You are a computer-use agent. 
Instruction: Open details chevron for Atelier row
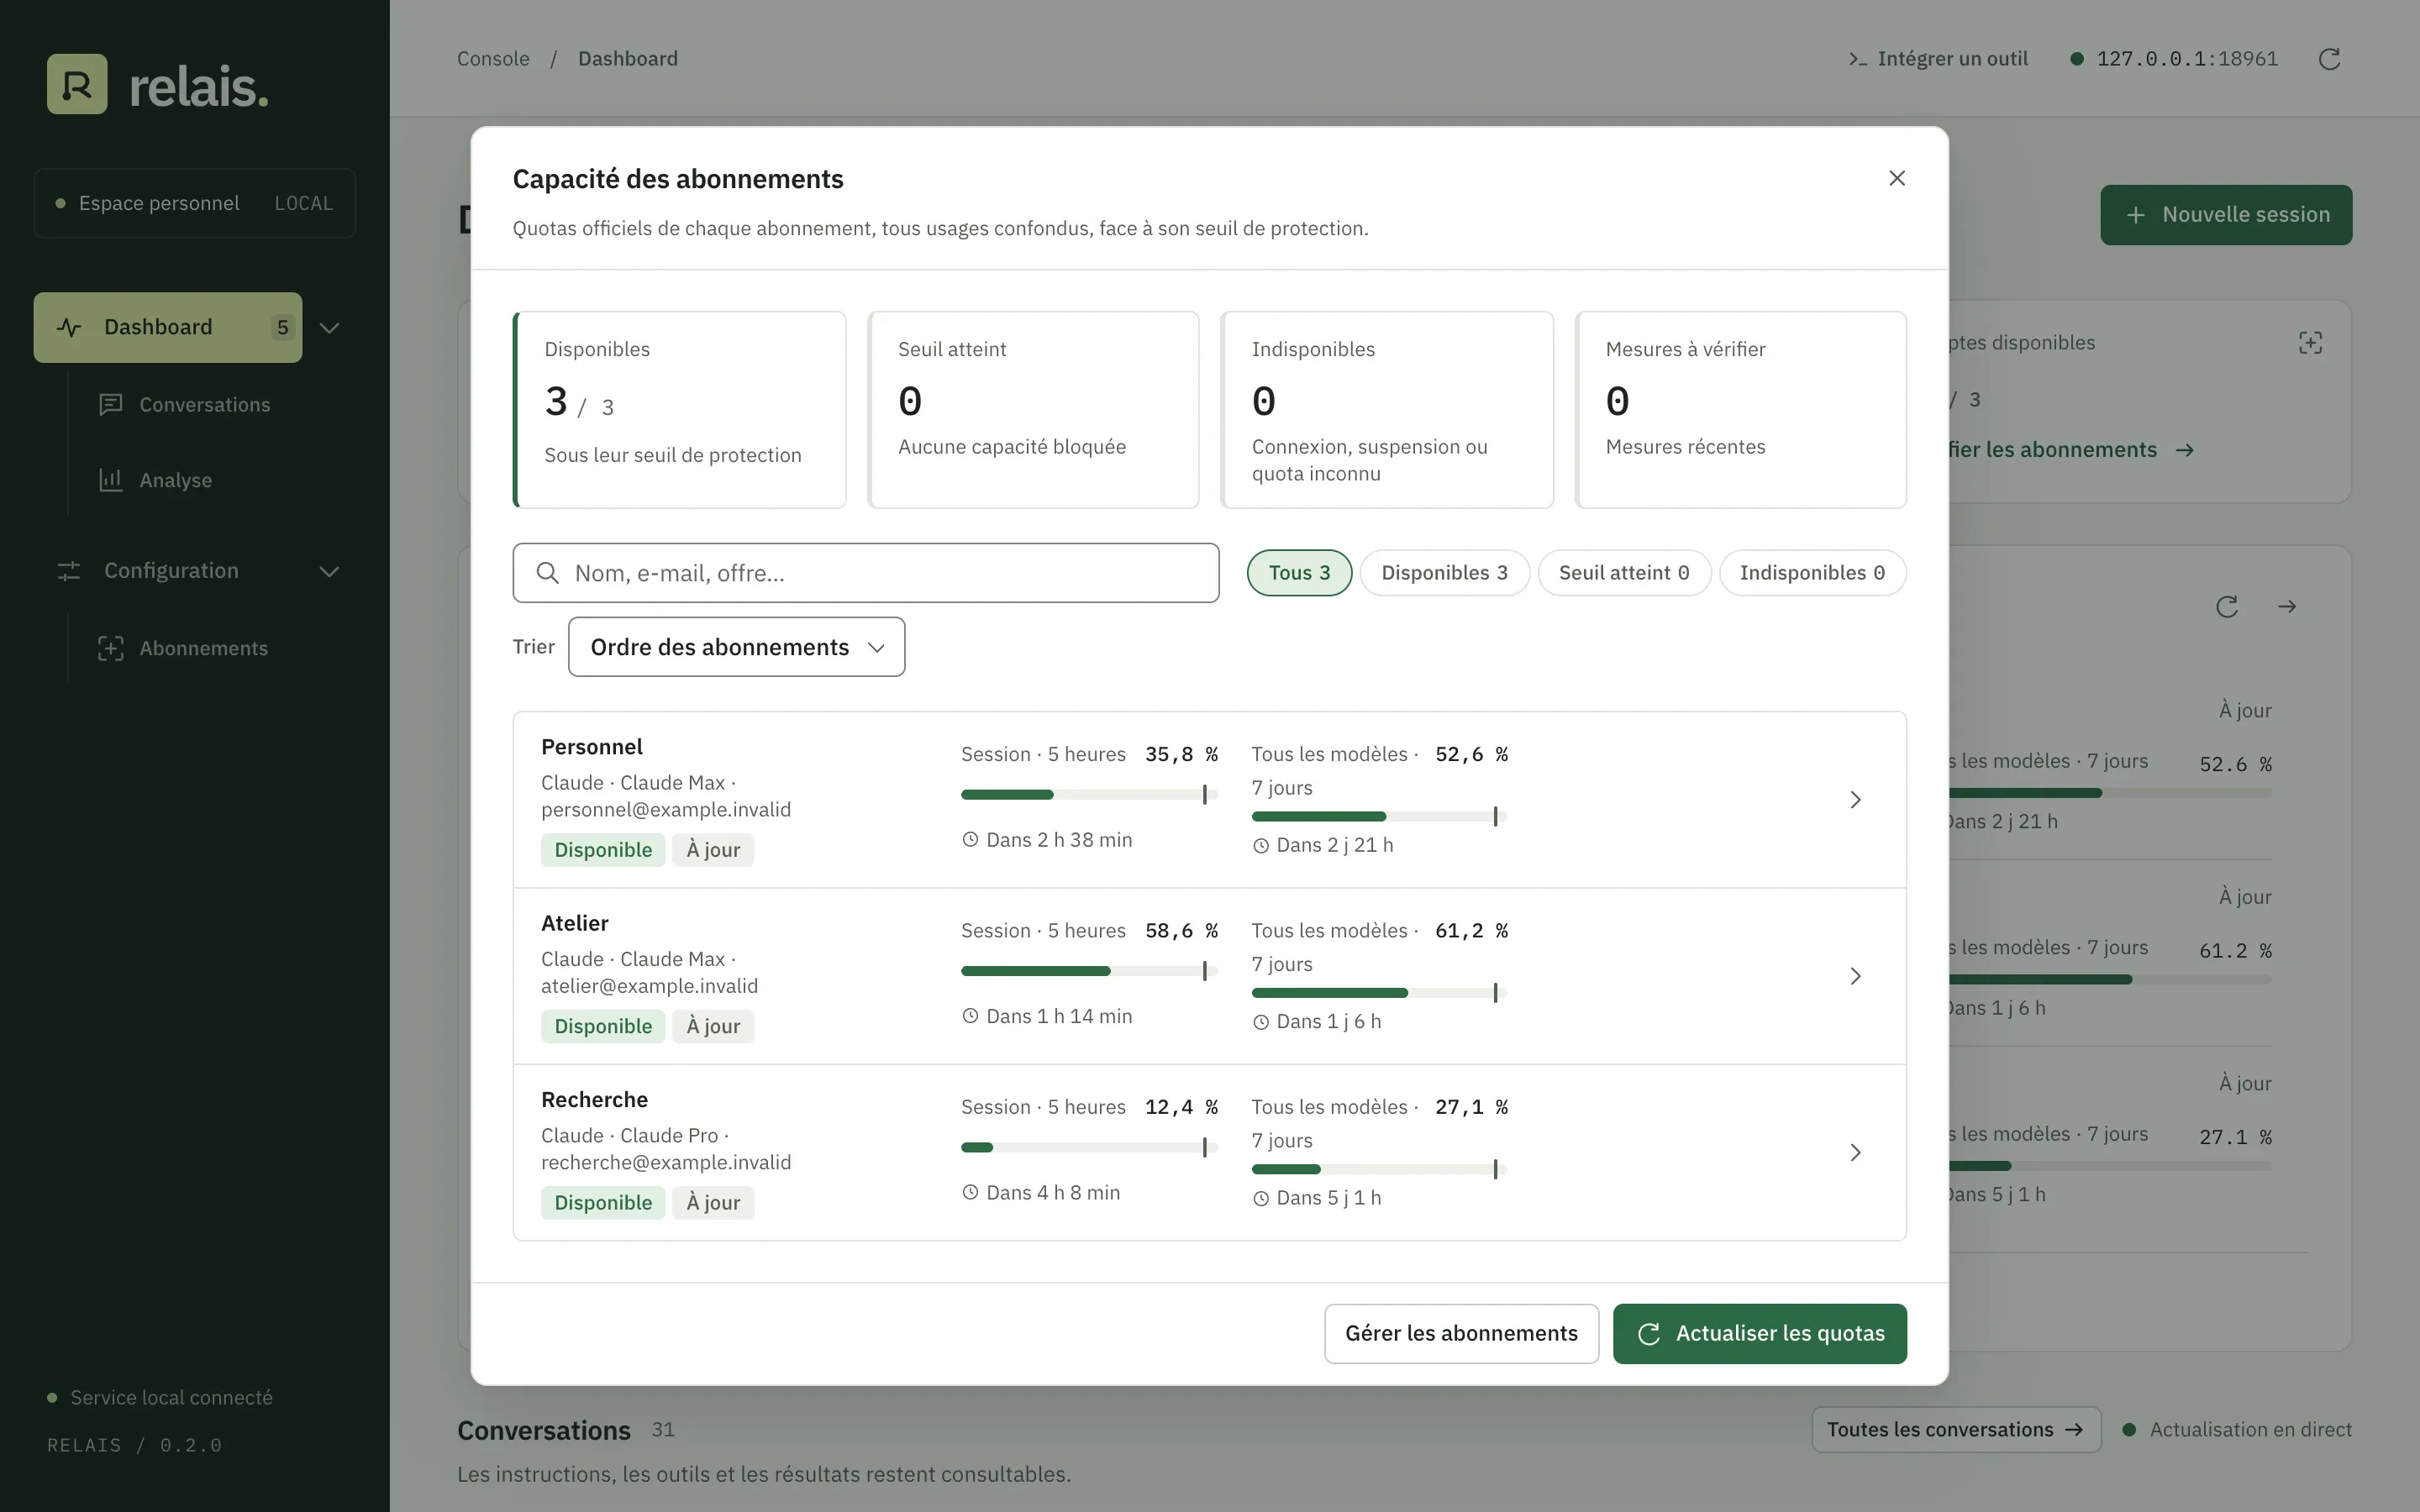(1855, 976)
